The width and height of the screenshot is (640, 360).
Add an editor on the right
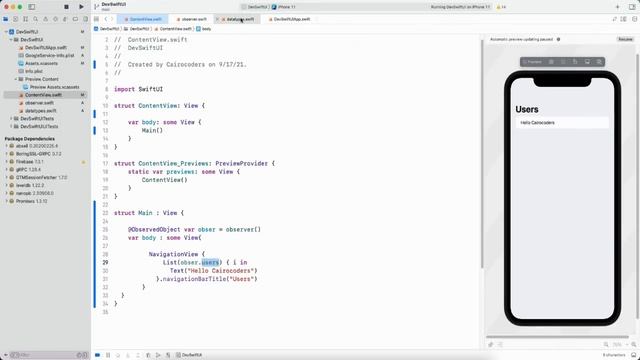point(634,19)
